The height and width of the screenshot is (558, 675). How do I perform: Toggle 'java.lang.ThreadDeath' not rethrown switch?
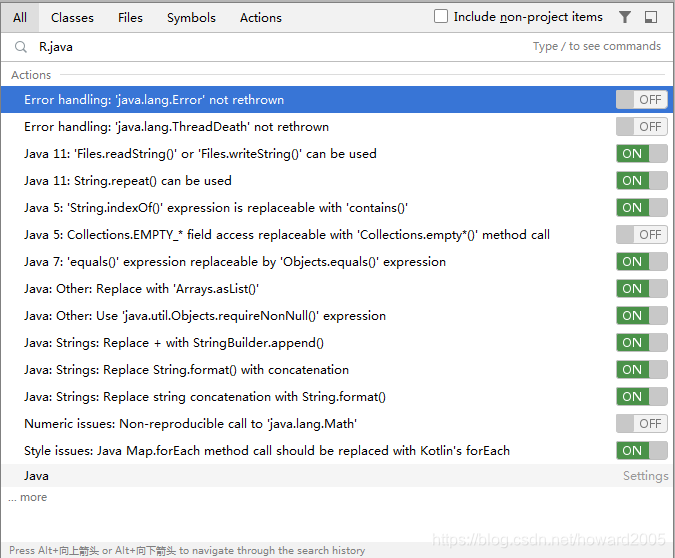[x=641, y=127]
